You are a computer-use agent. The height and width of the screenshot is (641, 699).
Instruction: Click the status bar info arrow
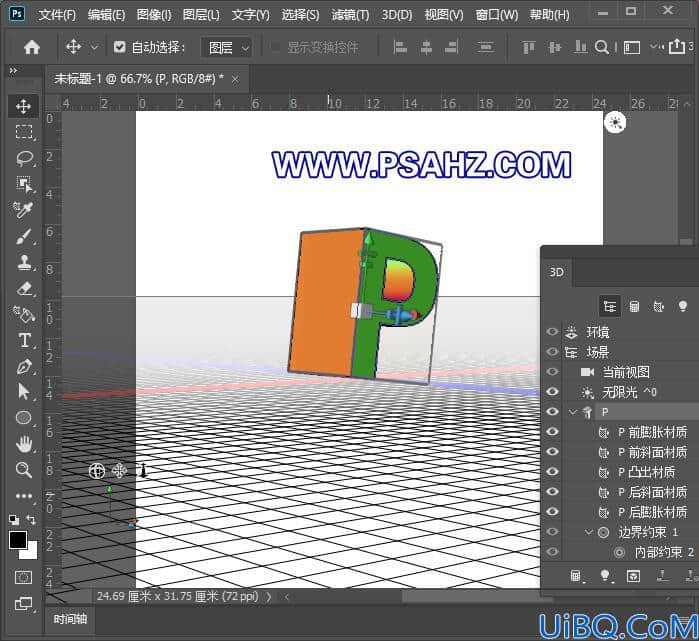(269, 596)
